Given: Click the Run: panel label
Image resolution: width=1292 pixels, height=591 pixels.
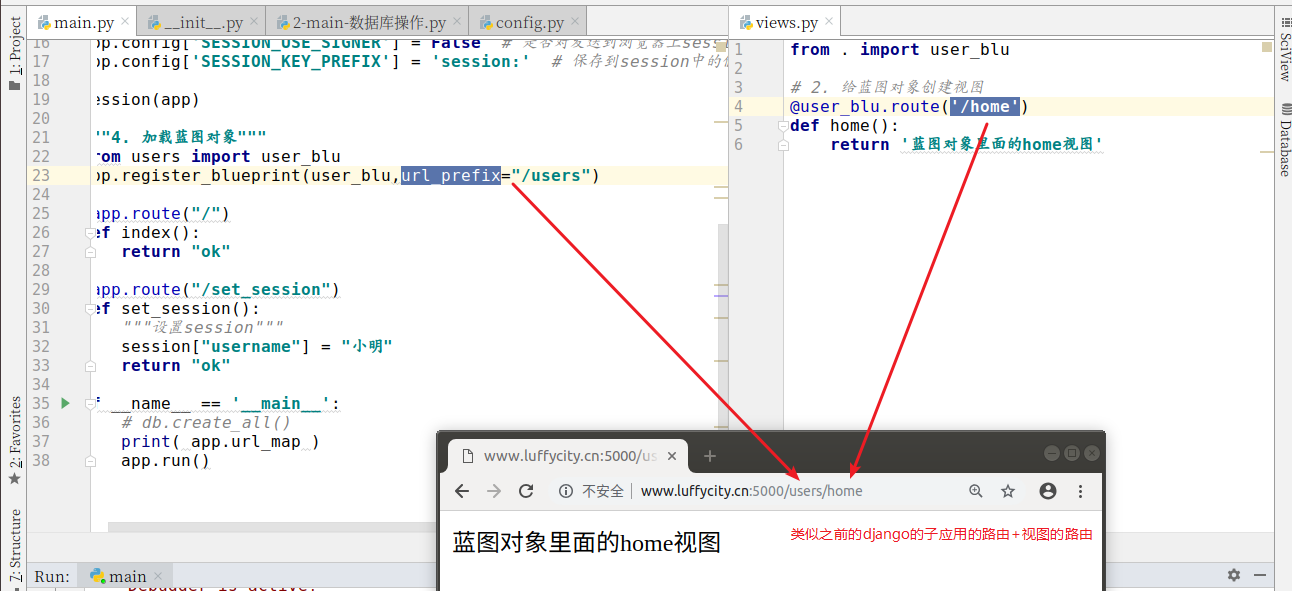Looking at the screenshot, I should click(52, 576).
